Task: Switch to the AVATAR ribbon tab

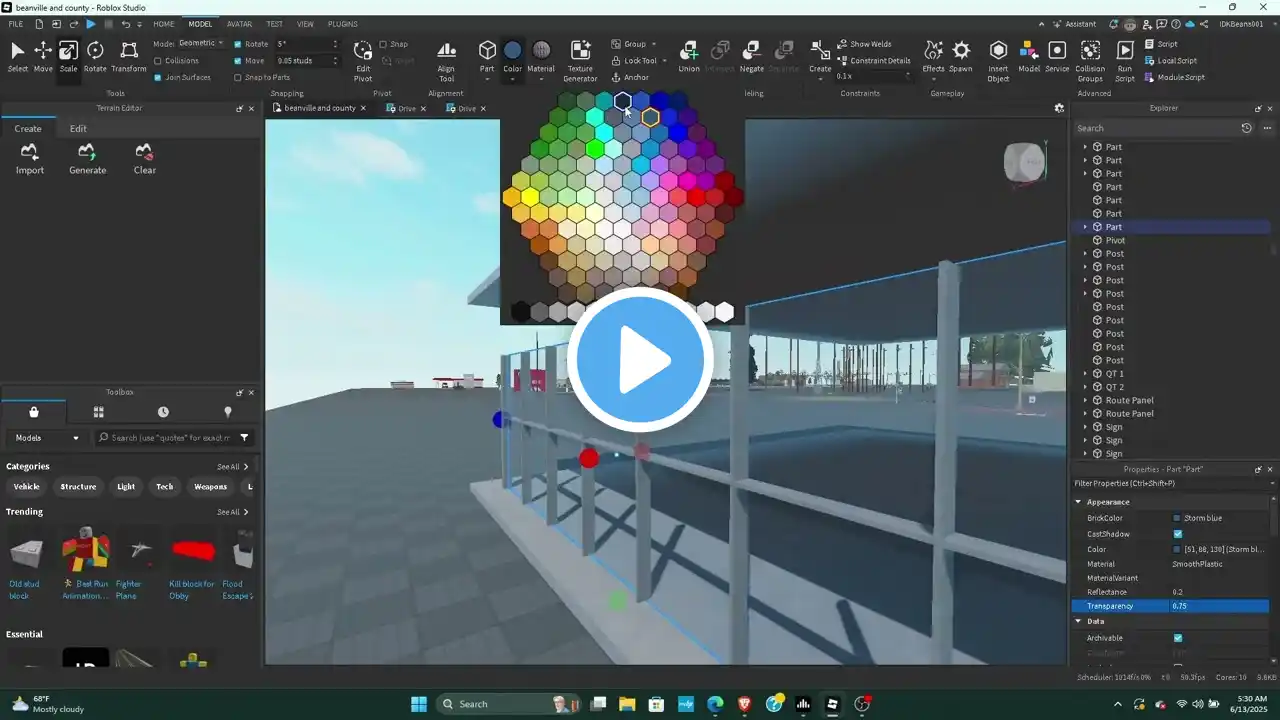Action: (x=239, y=24)
